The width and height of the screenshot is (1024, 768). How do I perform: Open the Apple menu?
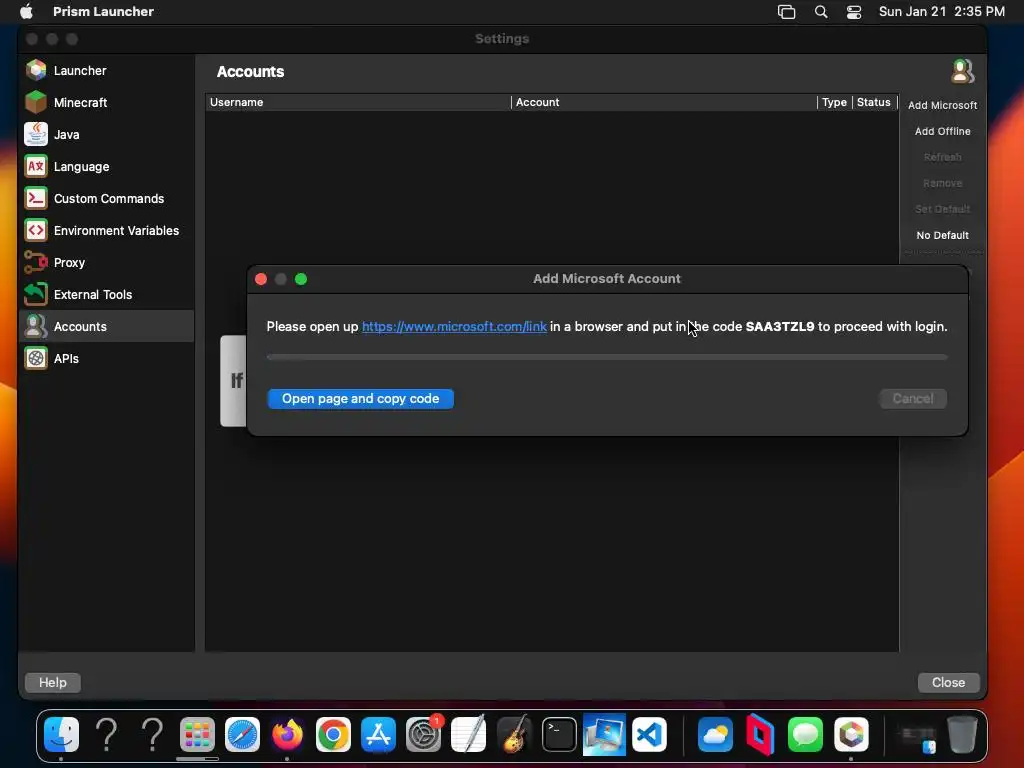pos(26,11)
